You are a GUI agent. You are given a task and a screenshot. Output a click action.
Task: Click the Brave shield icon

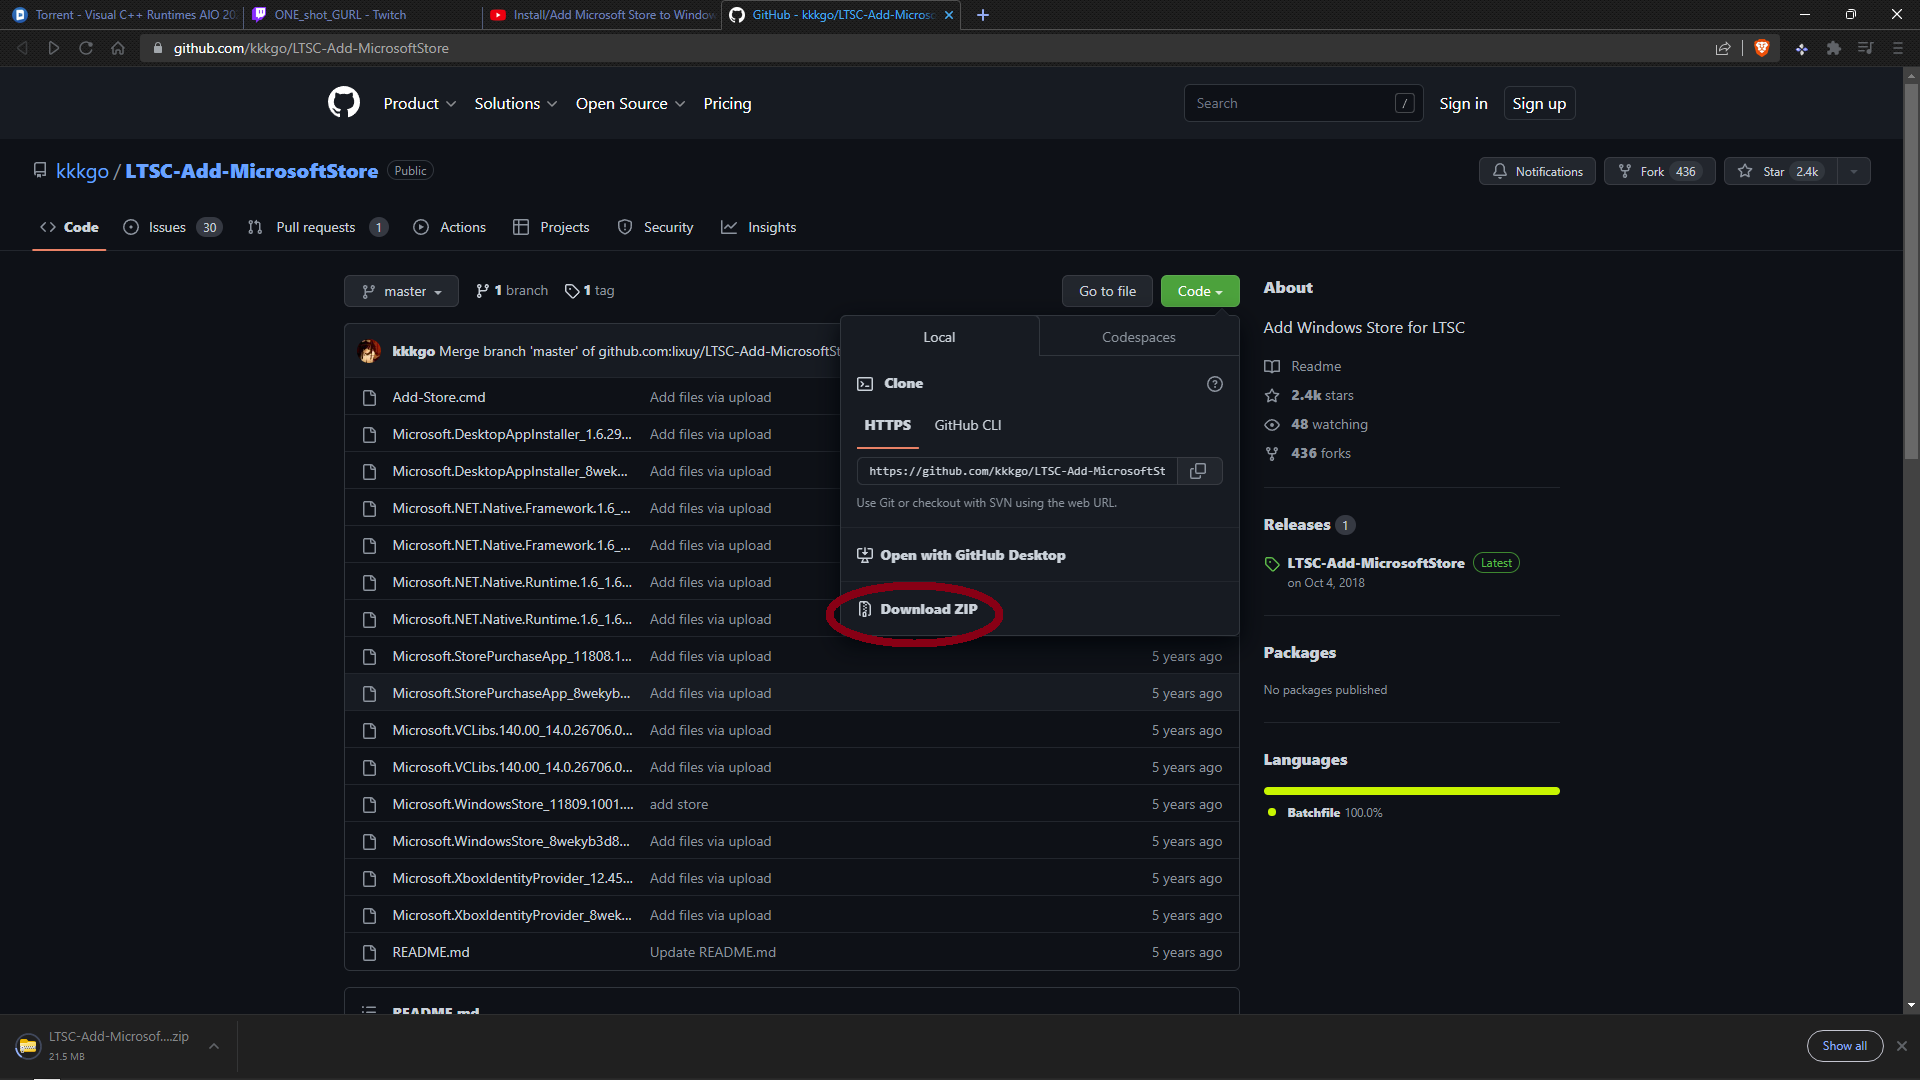[x=1761, y=48]
